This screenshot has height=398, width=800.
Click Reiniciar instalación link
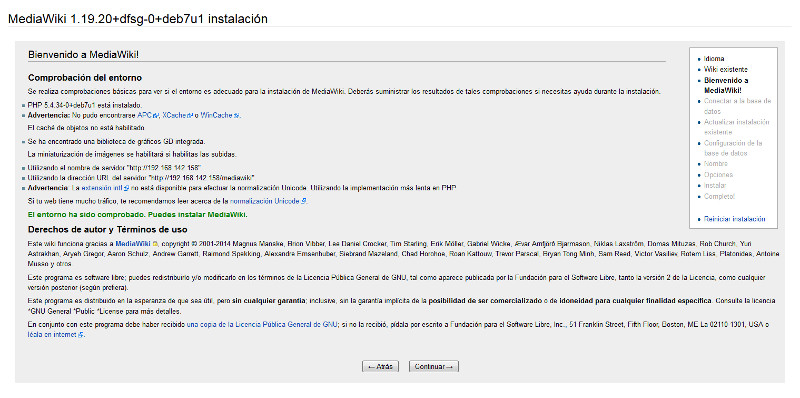pyautogui.click(x=734, y=219)
